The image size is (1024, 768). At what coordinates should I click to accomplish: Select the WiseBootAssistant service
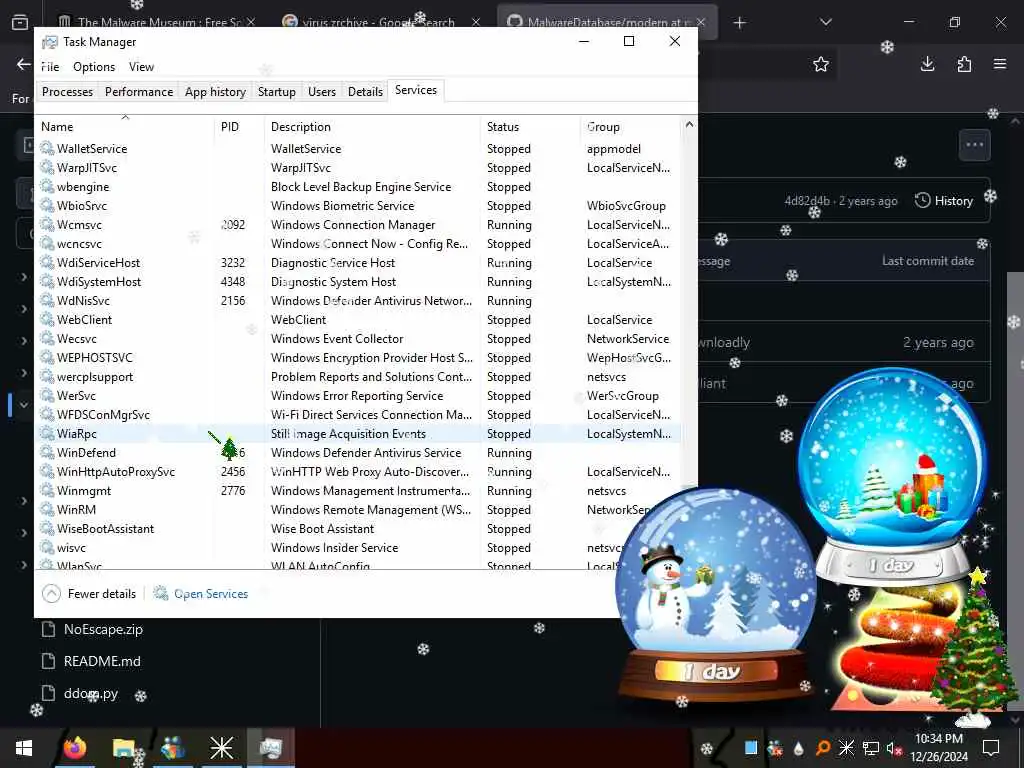[x=358, y=528]
